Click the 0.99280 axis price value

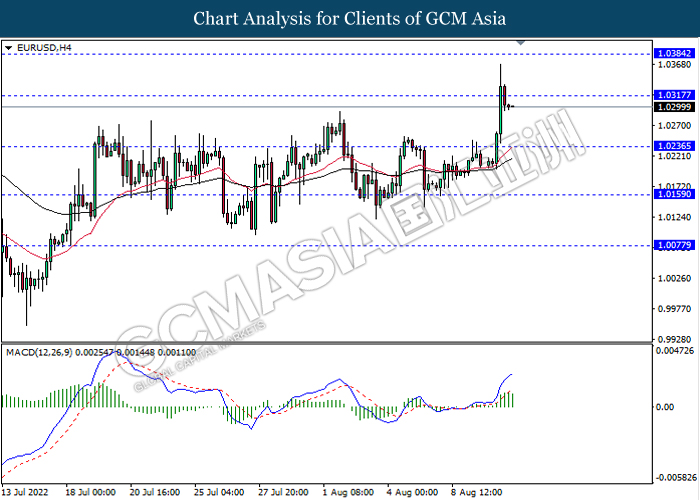pos(675,339)
